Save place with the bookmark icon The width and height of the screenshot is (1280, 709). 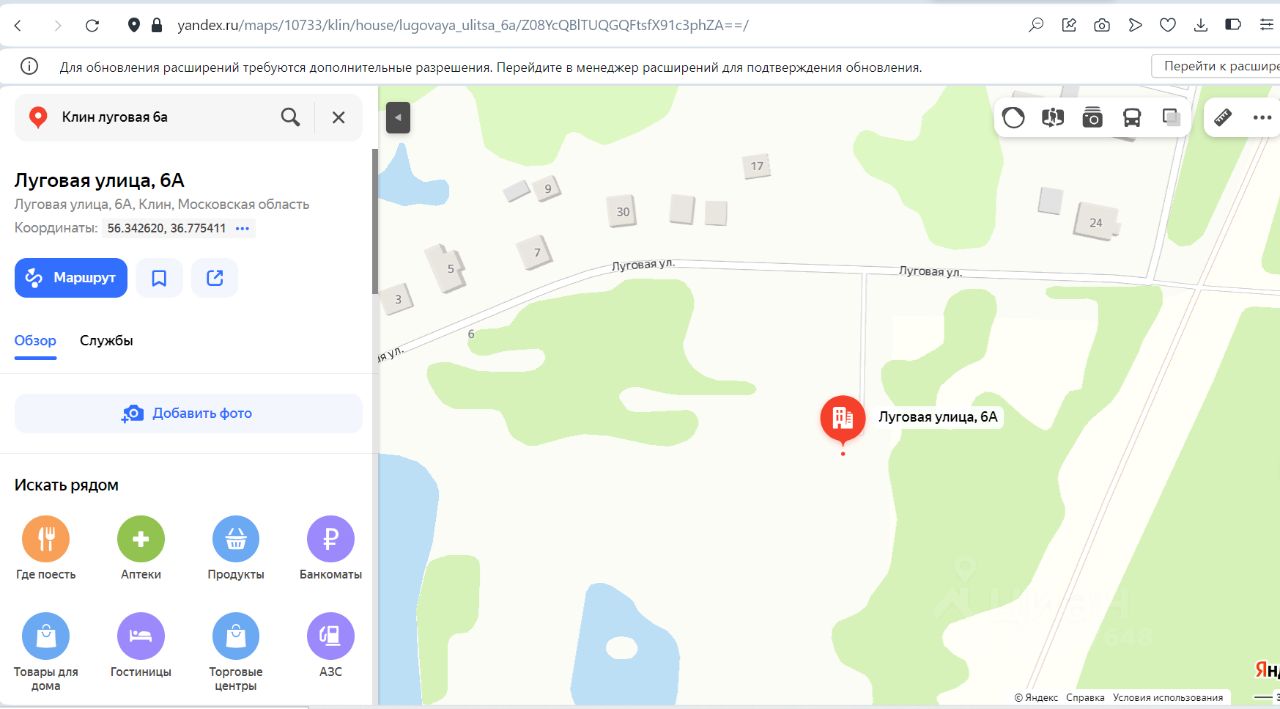click(x=159, y=278)
